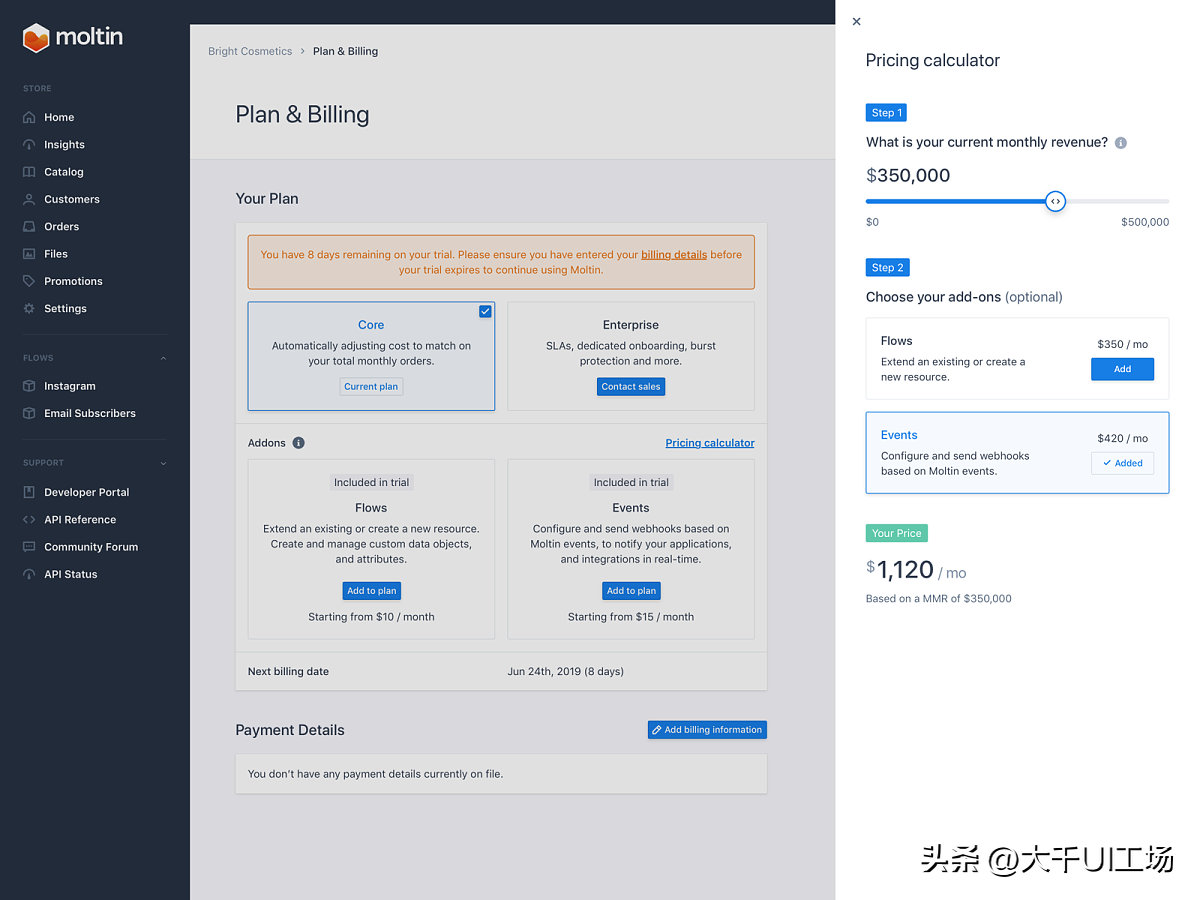Click the Orders icon in sidebar
Screen dimensions: 1200x900
click(x=29, y=226)
